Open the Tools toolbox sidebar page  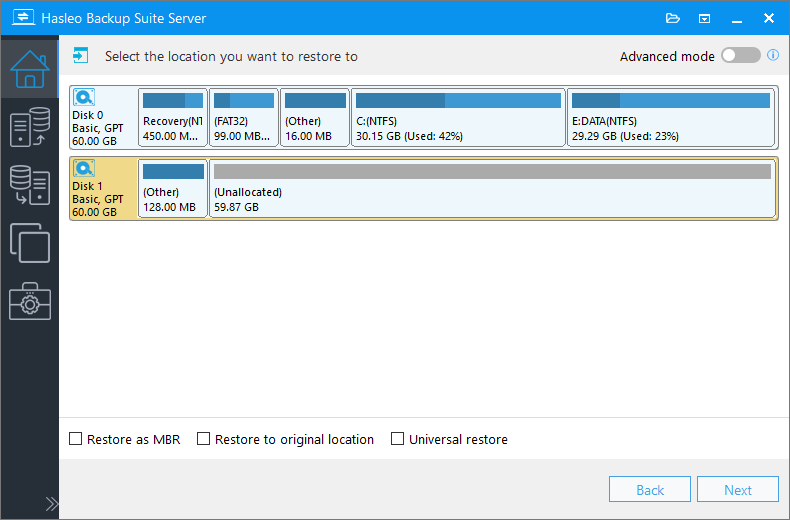tap(30, 301)
